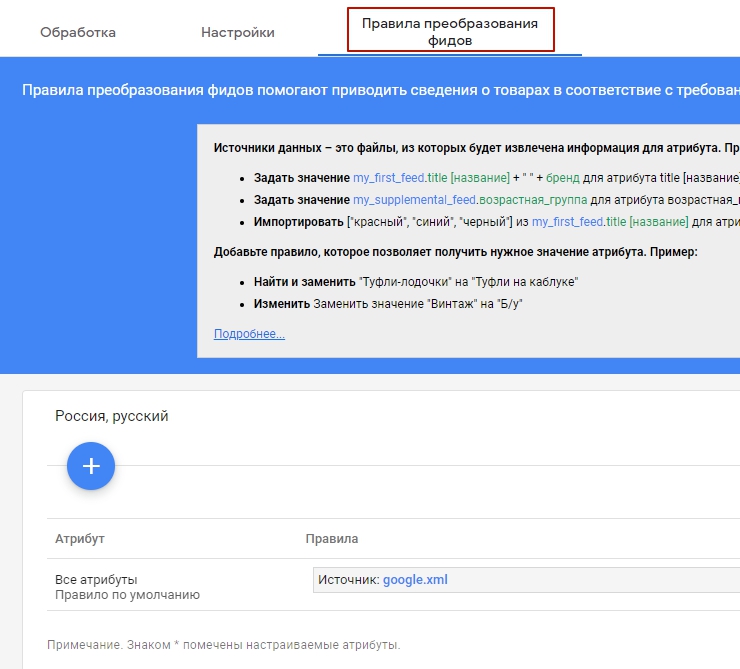The width and height of the screenshot is (740, 669).
Task: Click the Изменить example bullet
Action: pos(282,303)
